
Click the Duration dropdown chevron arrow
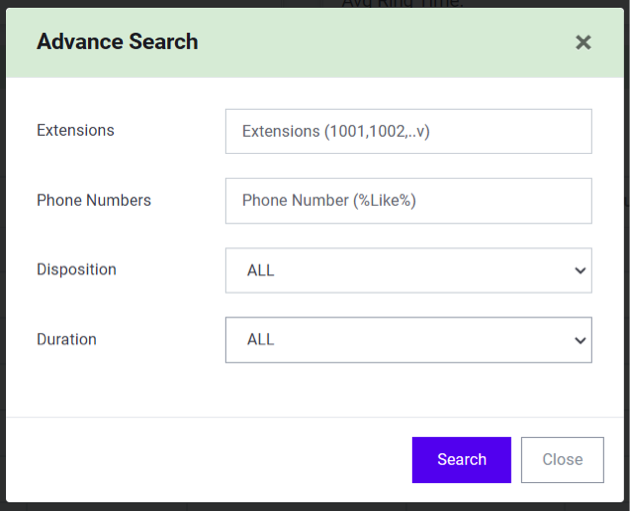coord(580,340)
